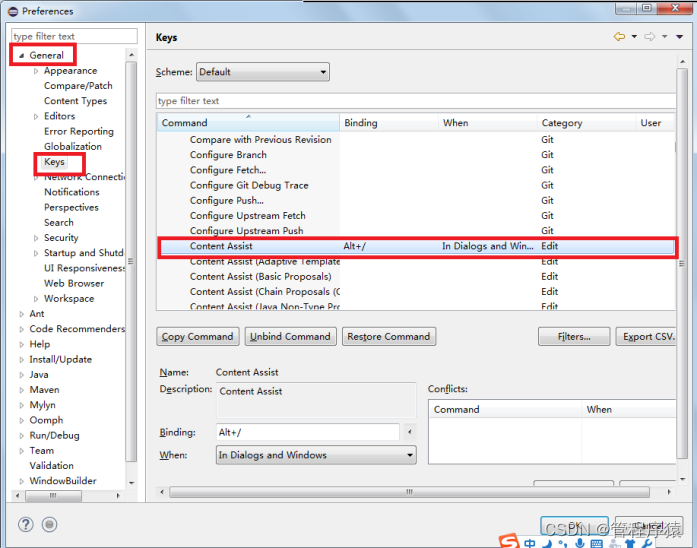
Task: Select Configure Git Debug Trace row
Action: (x=416, y=185)
